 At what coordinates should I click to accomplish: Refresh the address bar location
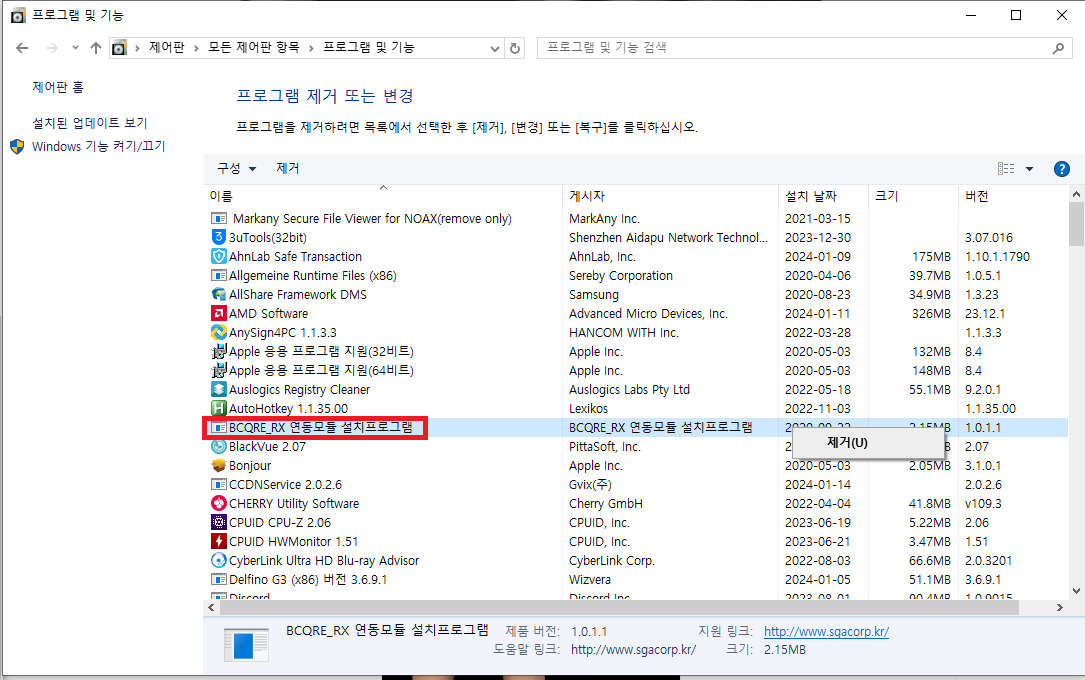(x=515, y=48)
